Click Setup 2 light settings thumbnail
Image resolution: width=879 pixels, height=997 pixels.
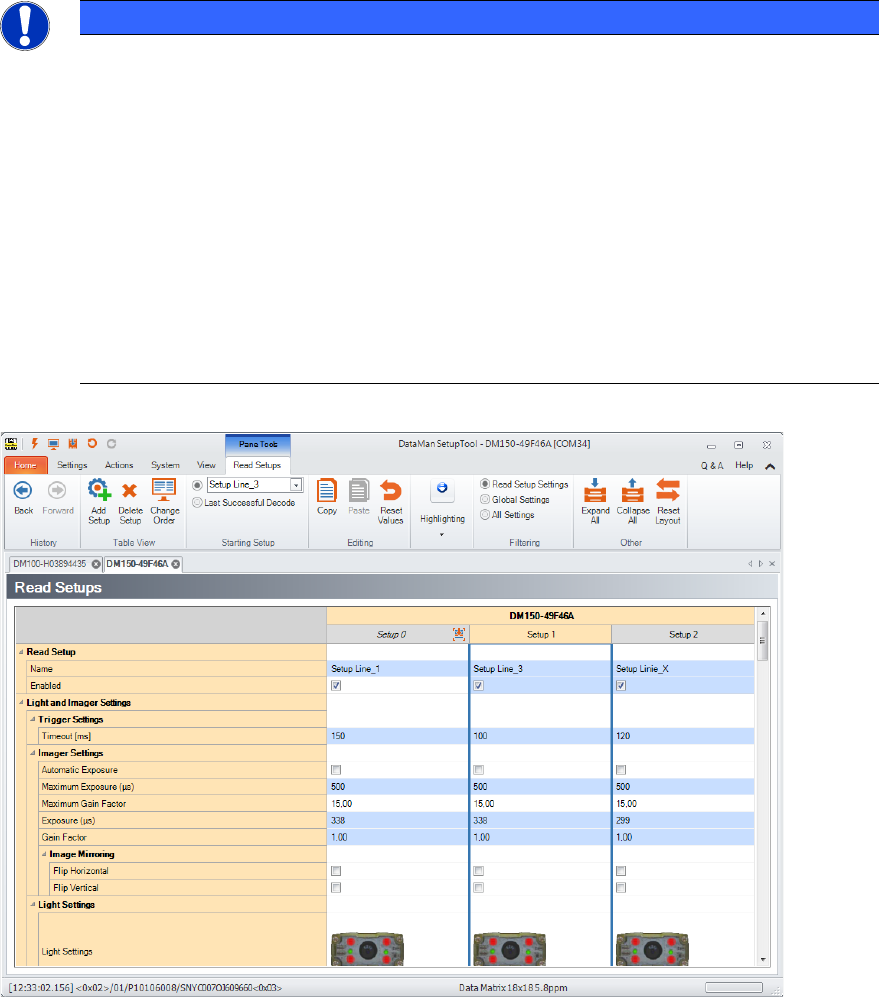point(653,949)
